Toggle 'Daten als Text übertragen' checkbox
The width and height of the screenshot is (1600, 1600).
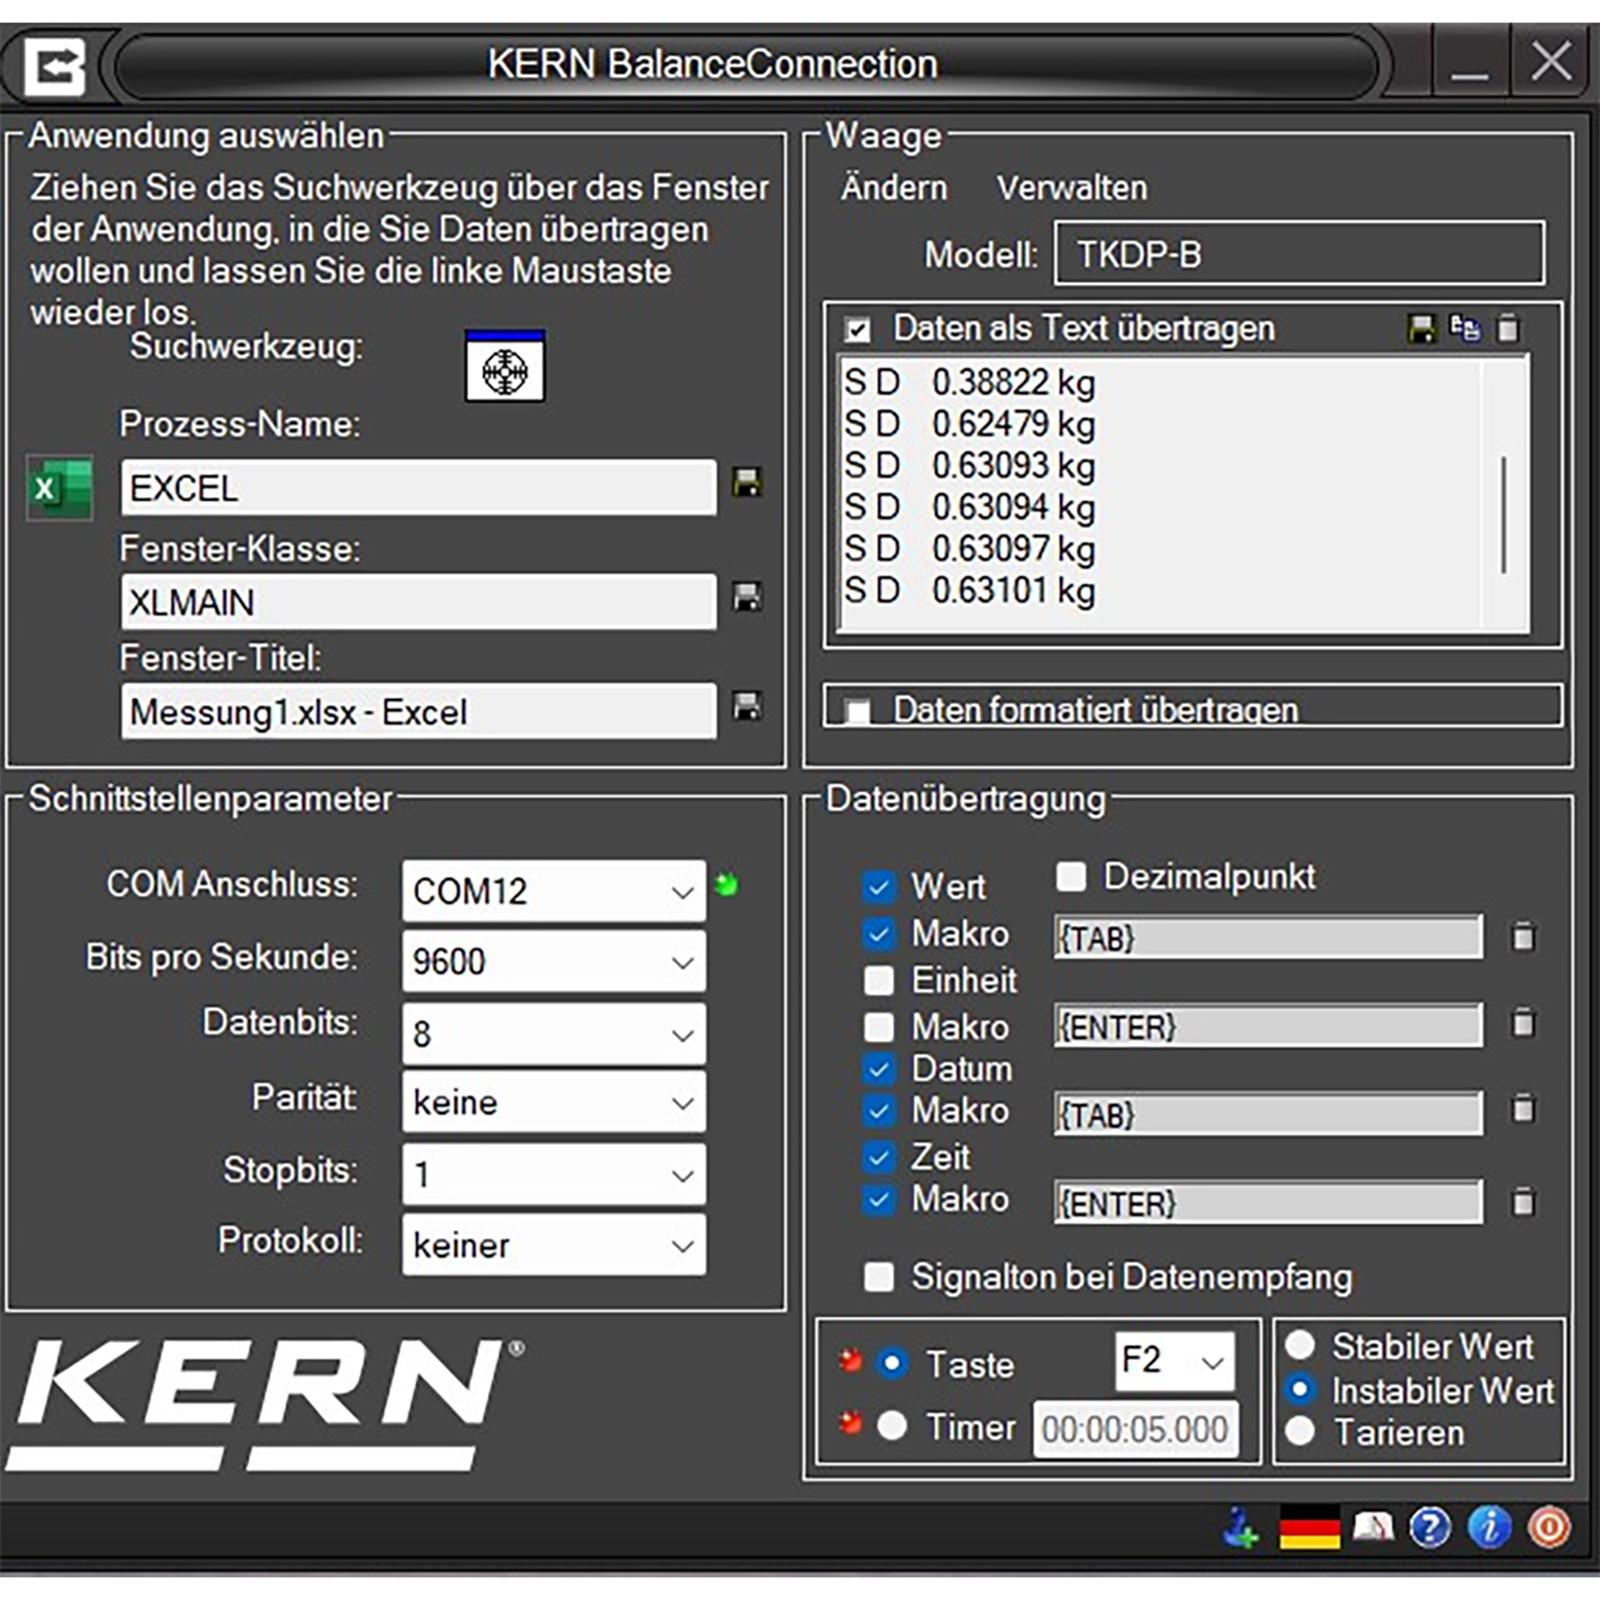(857, 330)
